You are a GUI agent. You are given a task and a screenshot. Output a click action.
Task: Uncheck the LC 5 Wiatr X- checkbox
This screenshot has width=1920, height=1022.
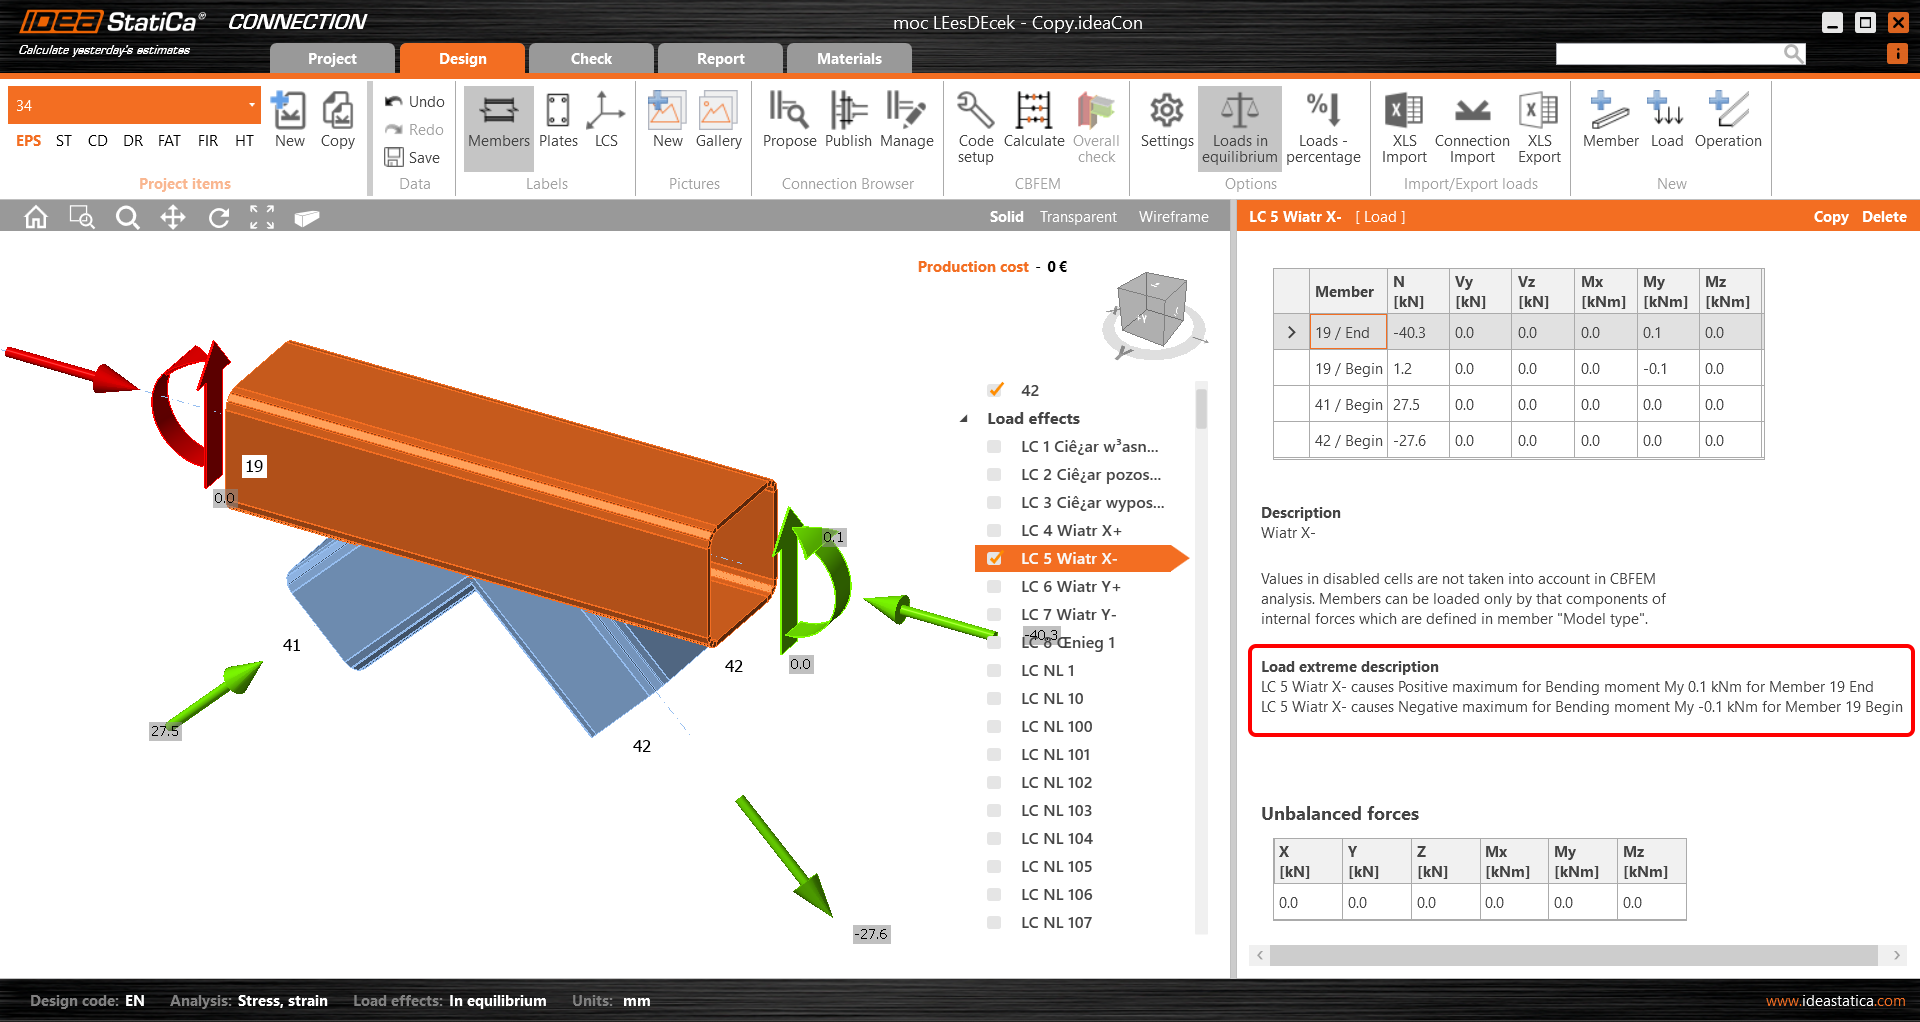pos(994,559)
